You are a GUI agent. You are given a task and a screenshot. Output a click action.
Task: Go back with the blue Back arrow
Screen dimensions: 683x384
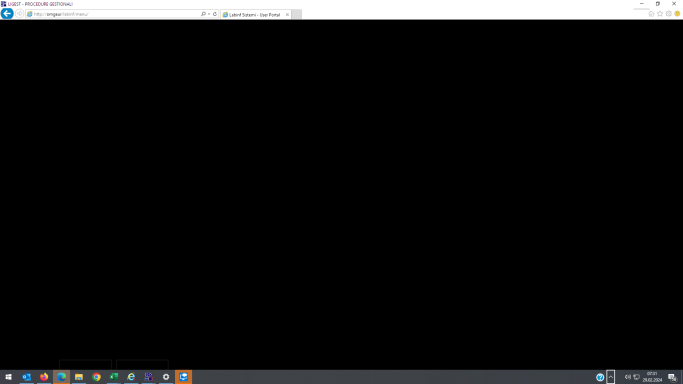point(7,13)
